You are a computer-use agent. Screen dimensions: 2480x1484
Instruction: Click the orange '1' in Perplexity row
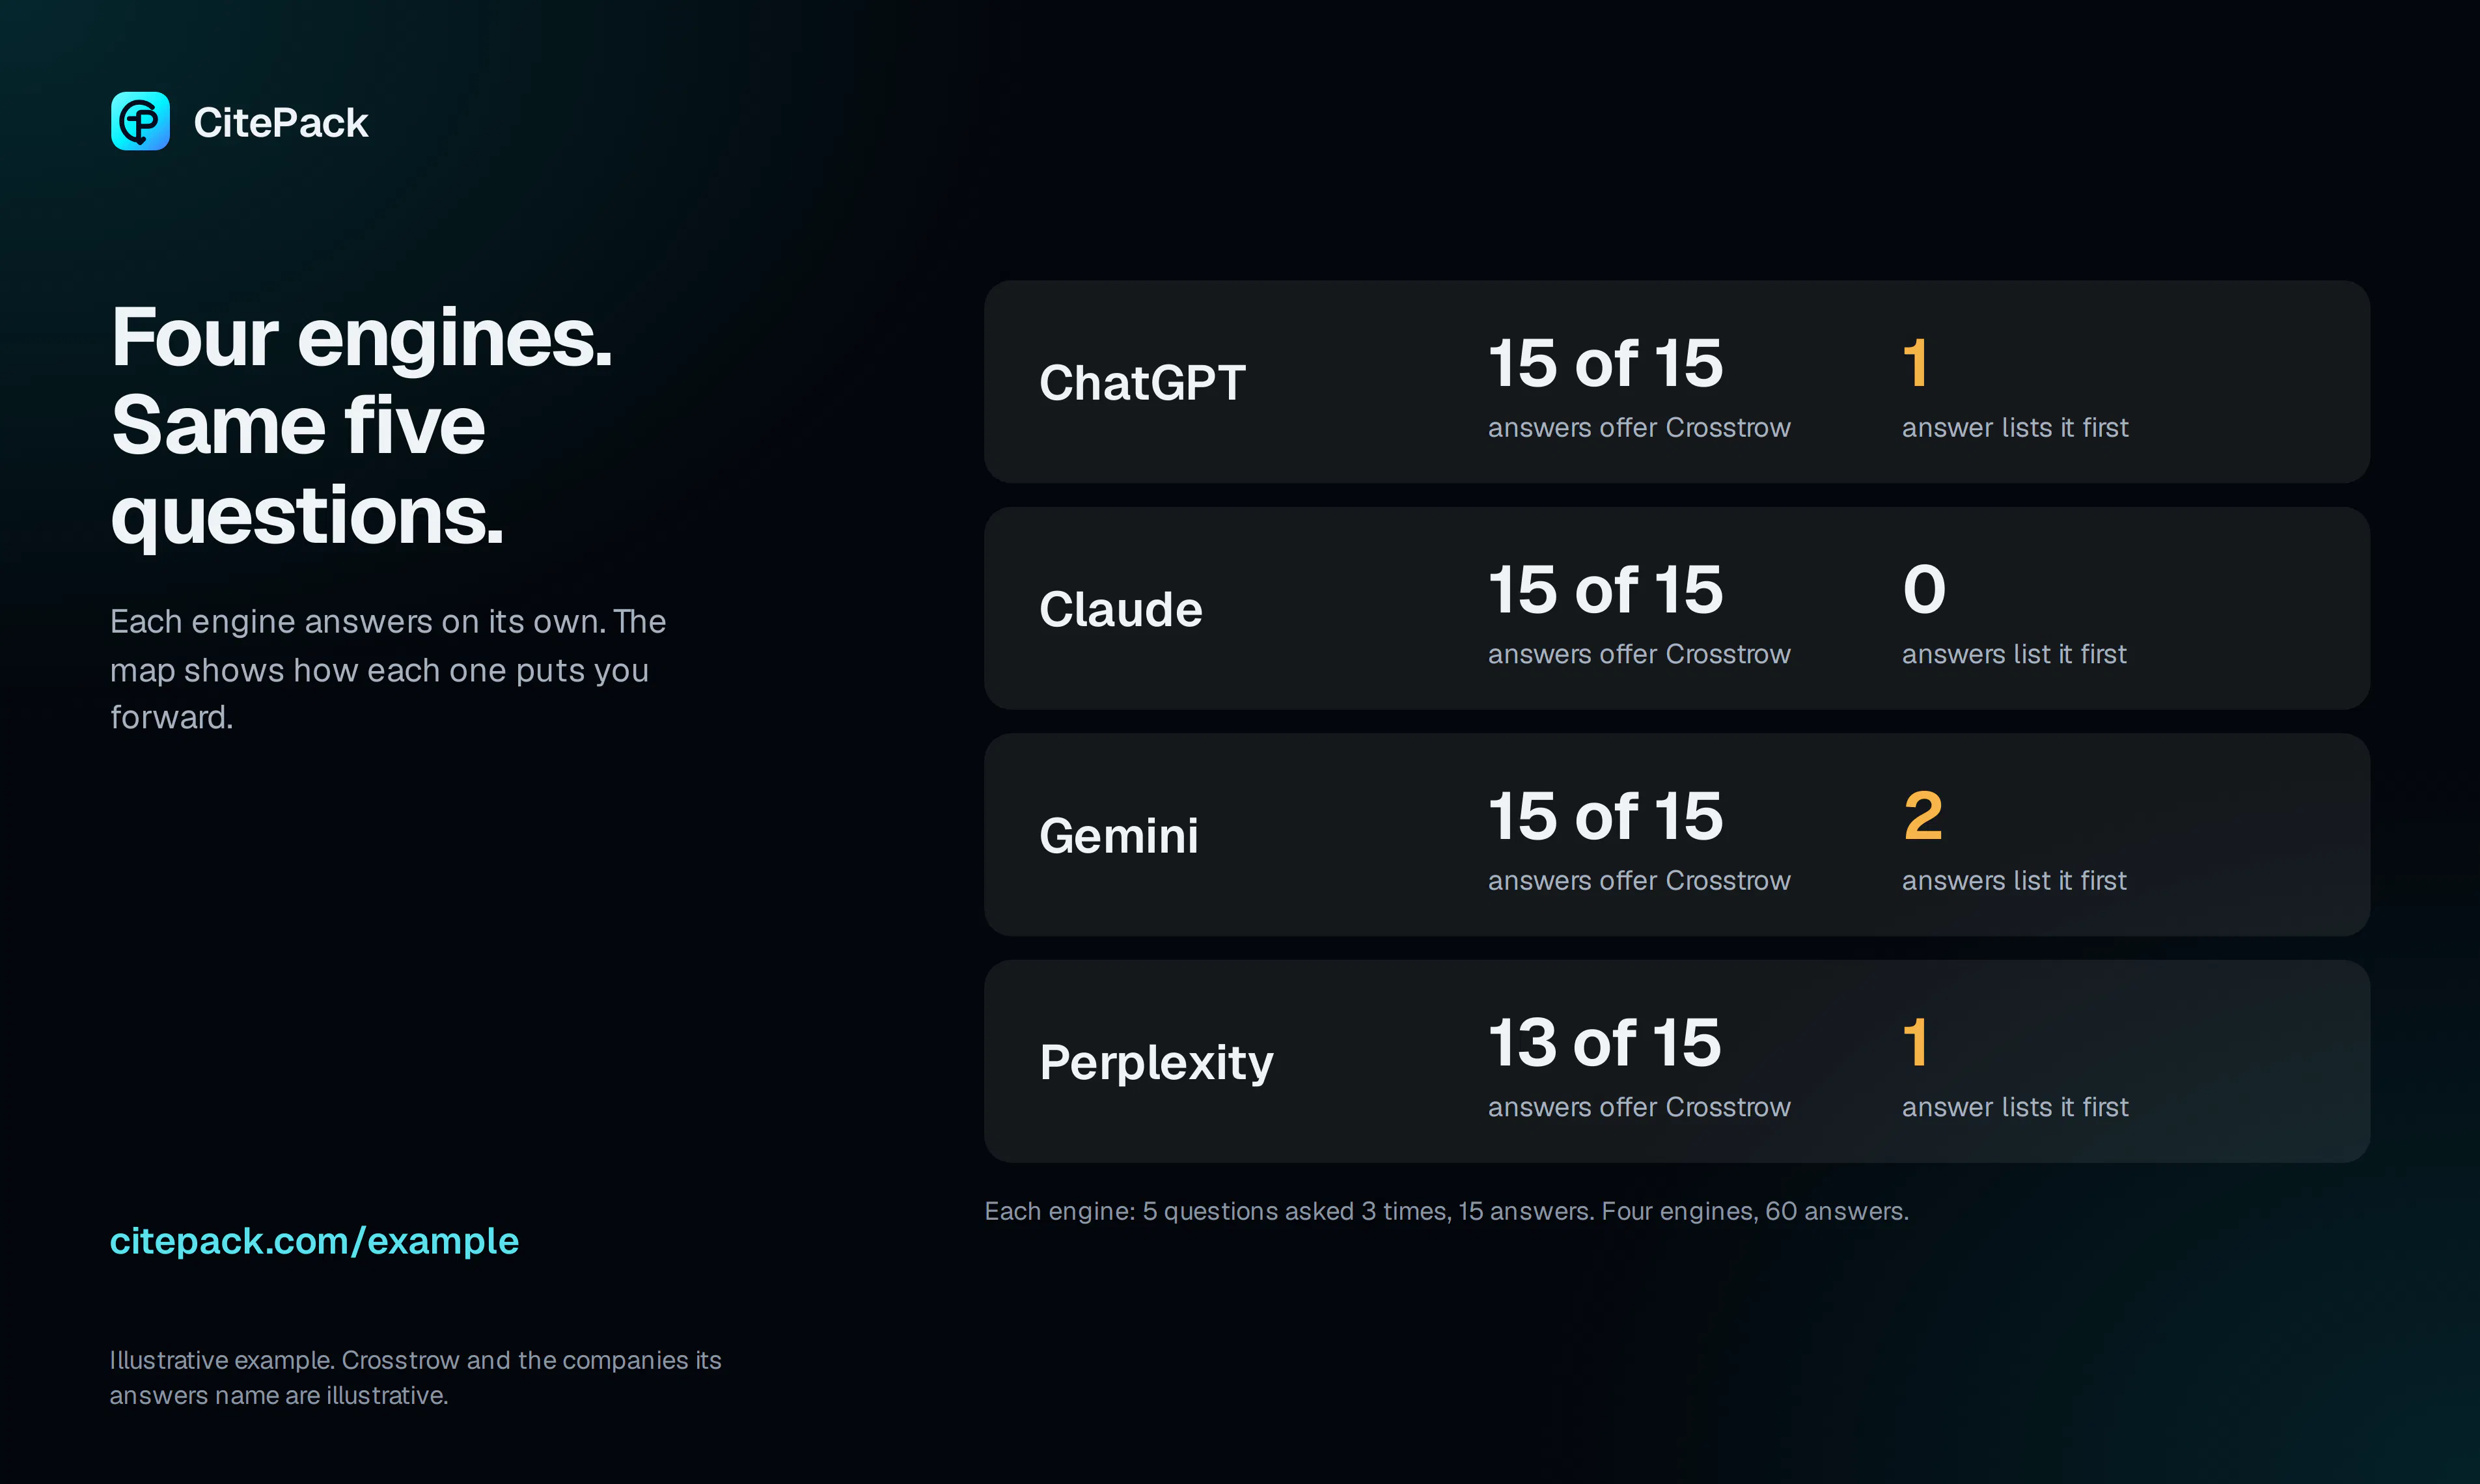[x=1915, y=1042]
